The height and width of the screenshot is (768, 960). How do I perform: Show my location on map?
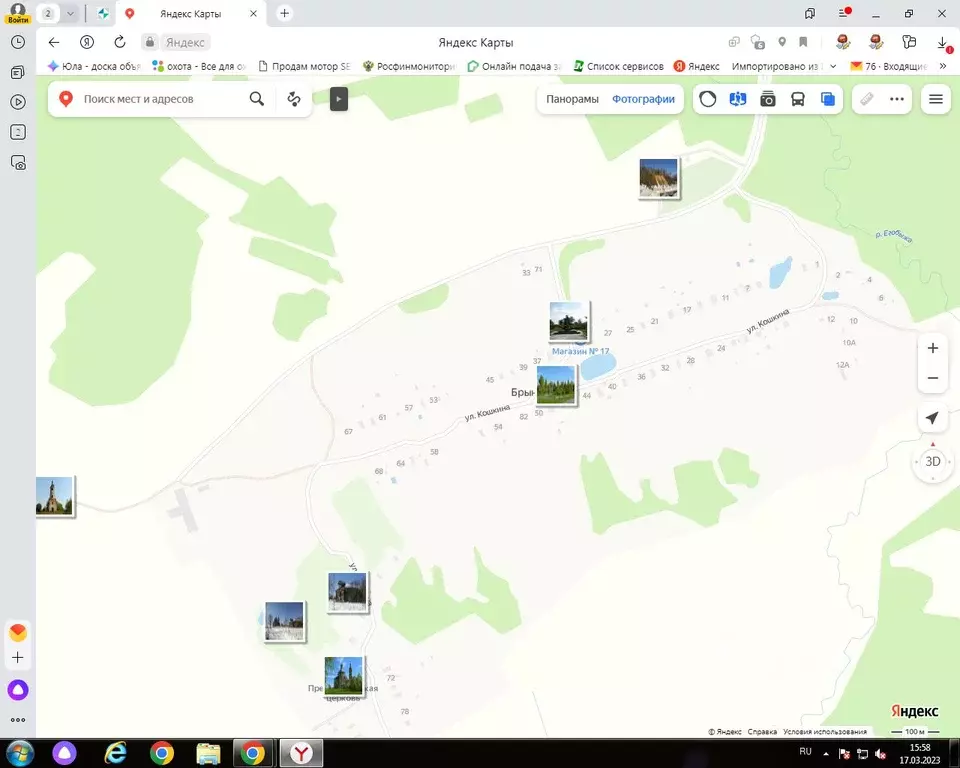click(x=932, y=418)
